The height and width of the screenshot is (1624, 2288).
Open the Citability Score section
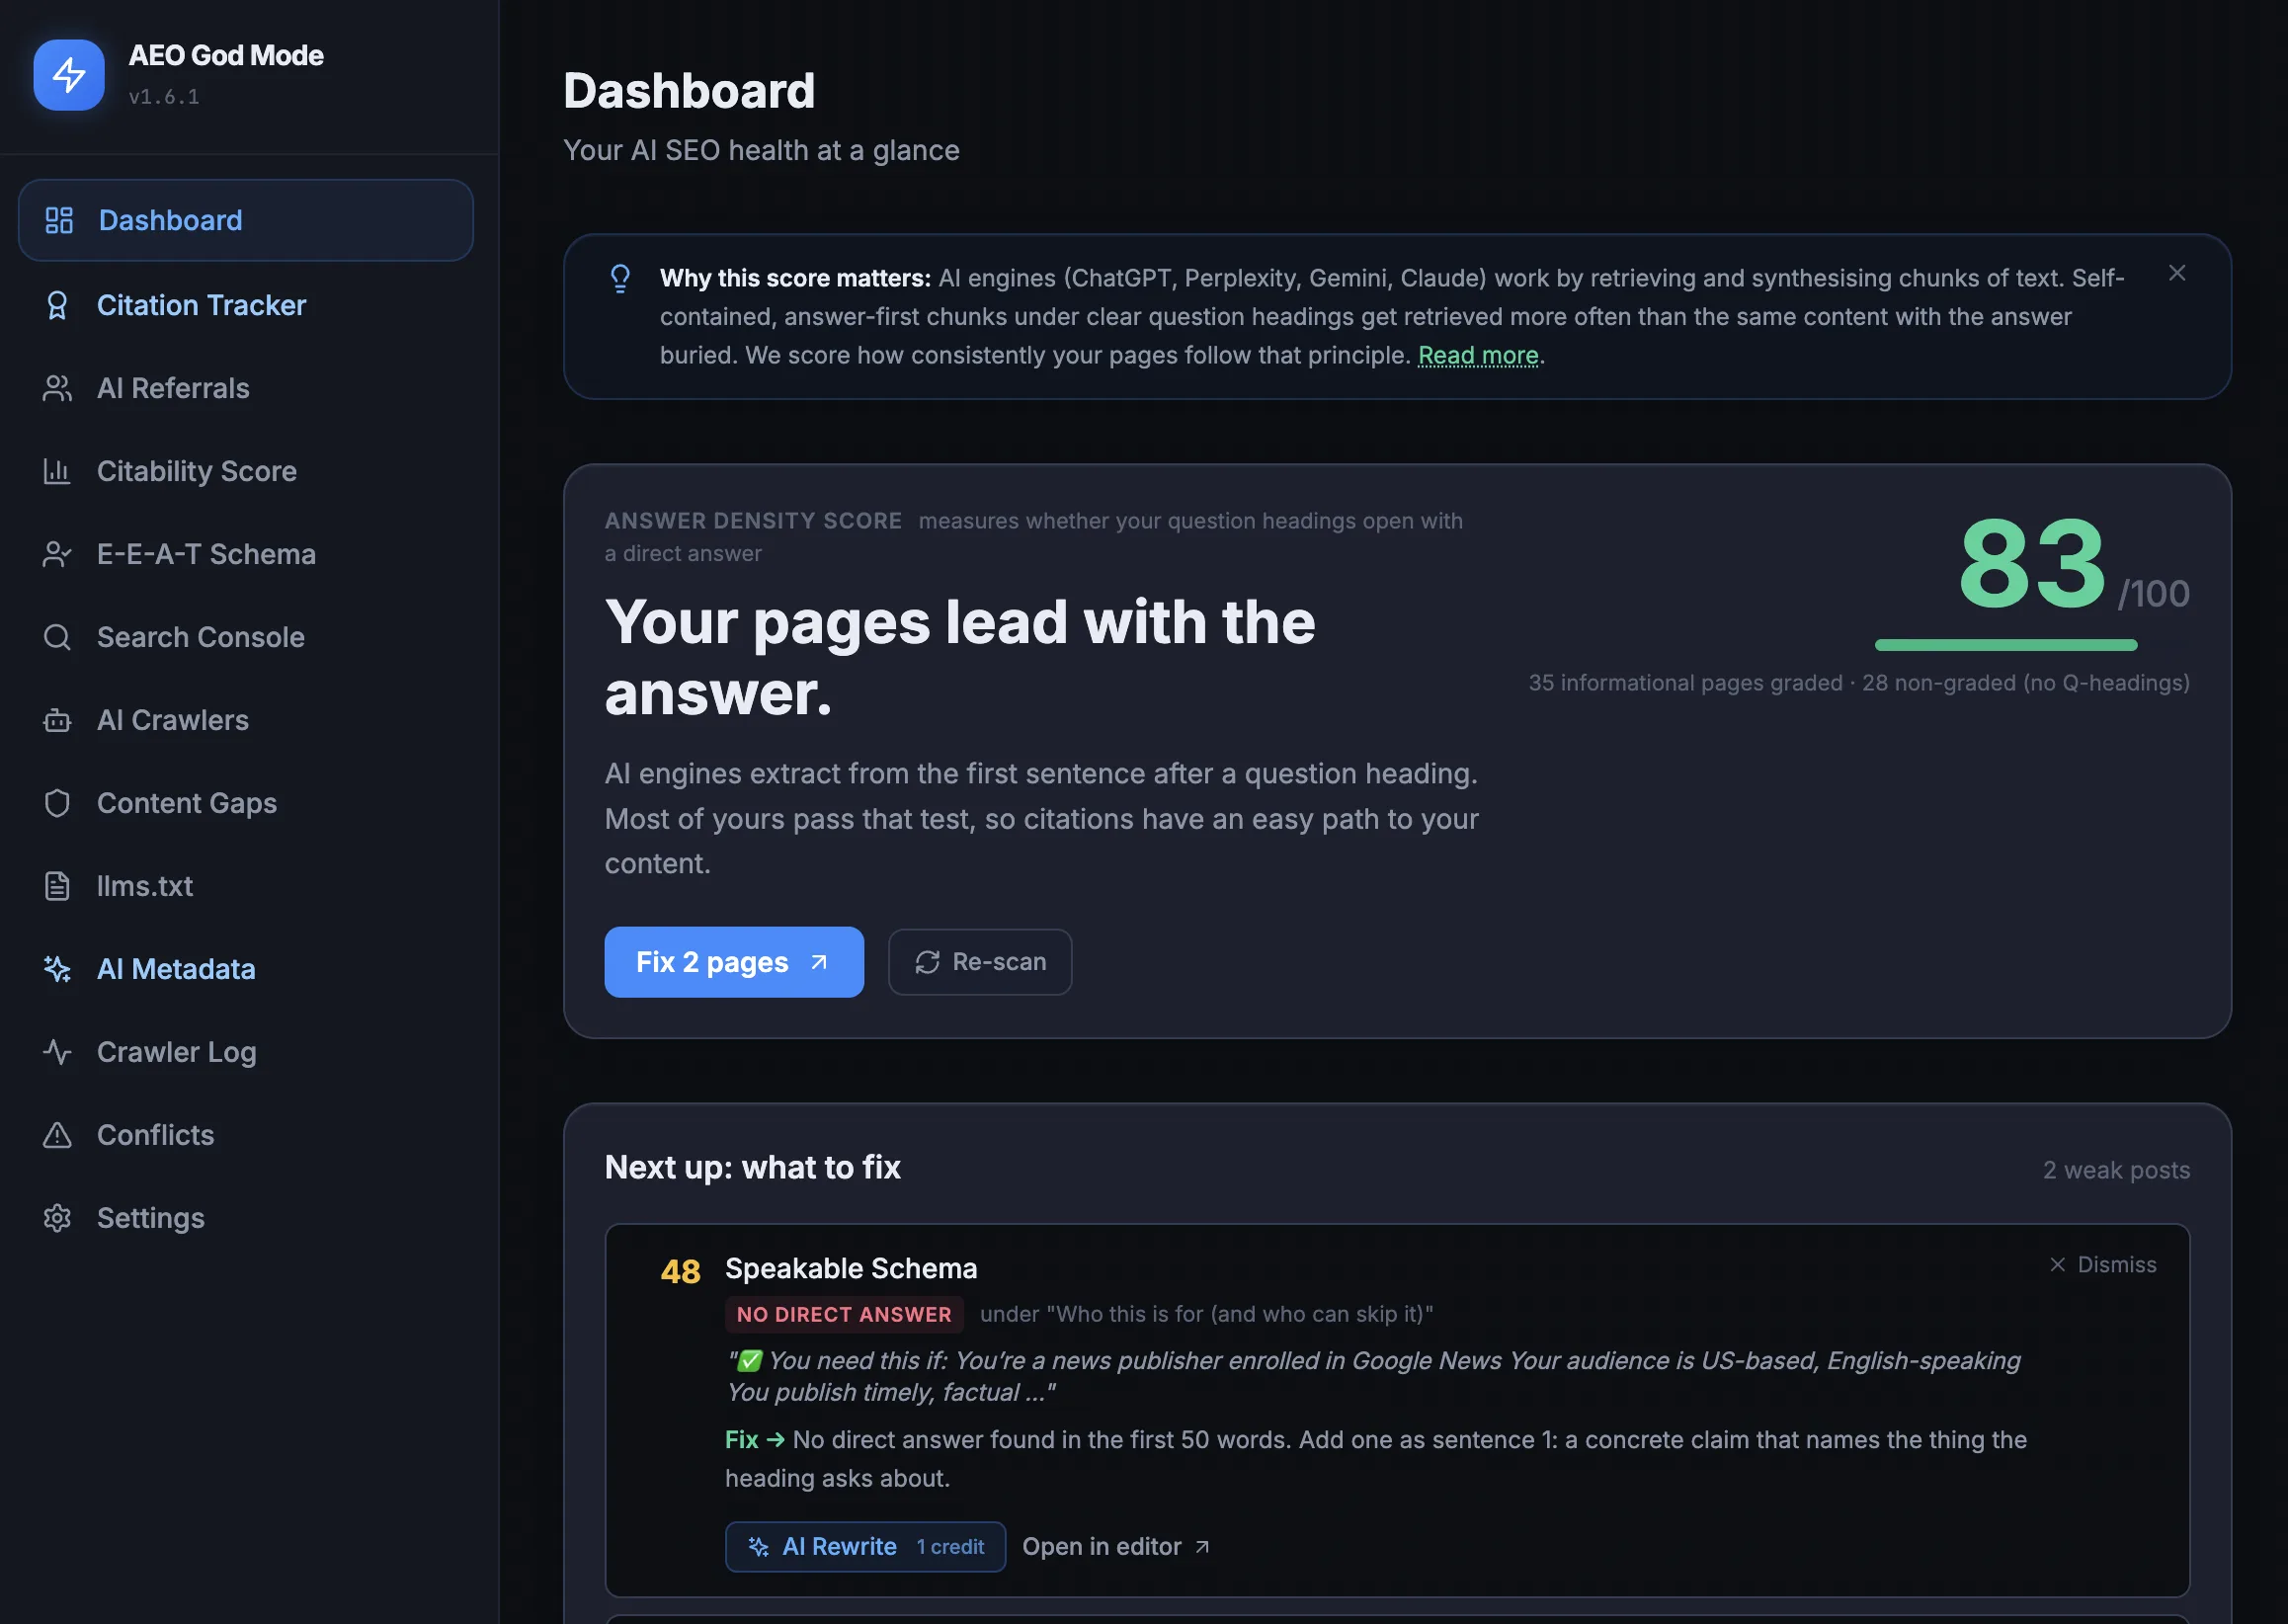[x=246, y=471]
